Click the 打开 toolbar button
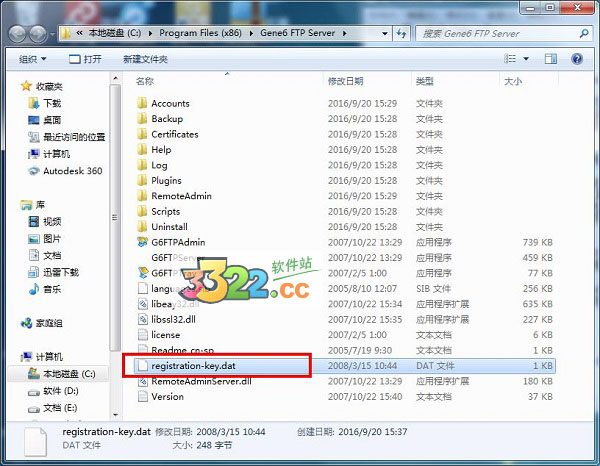600x466 pixels. [85, 59]
